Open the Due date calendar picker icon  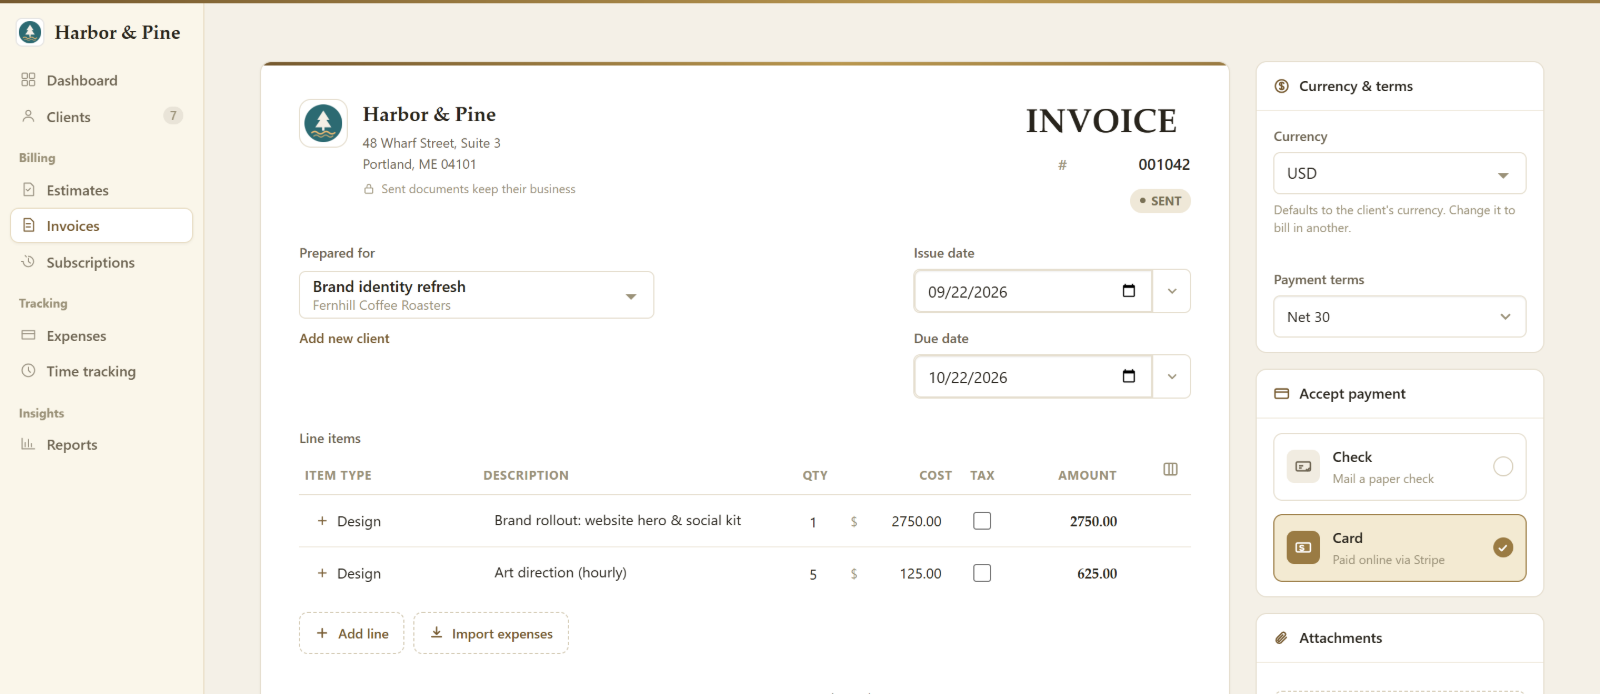click(1129, 376)
